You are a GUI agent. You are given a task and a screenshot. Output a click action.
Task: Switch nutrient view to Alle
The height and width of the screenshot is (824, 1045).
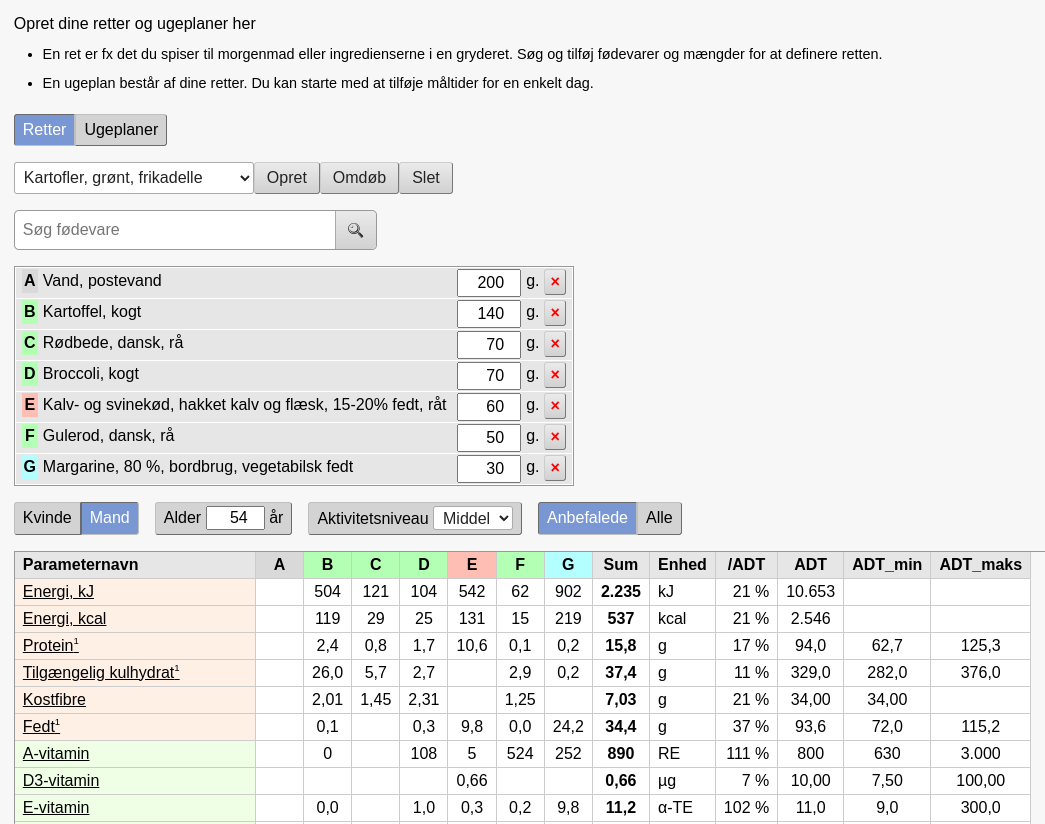pyautogui.click(x=659, y=518)
